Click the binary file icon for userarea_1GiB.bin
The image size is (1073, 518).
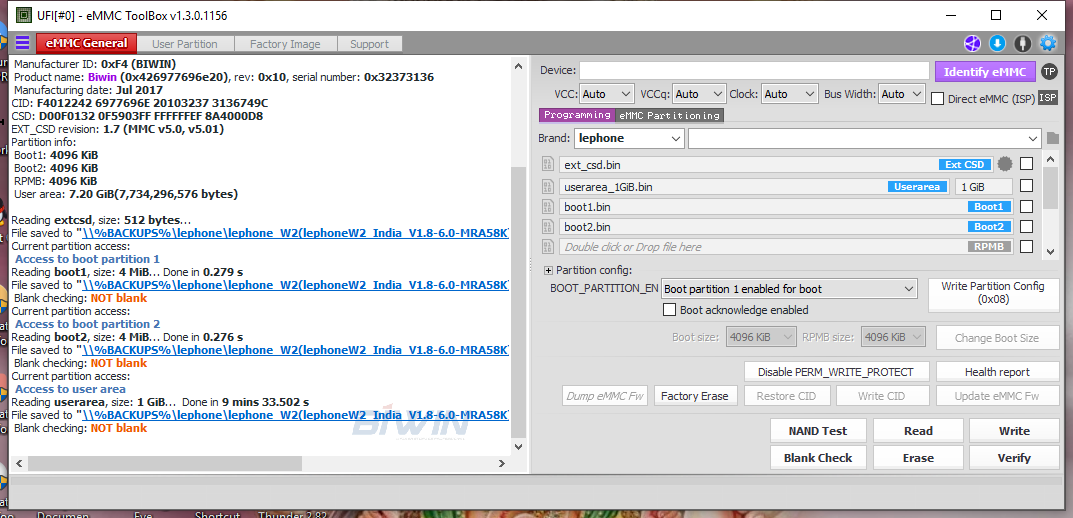pos(547,186)
